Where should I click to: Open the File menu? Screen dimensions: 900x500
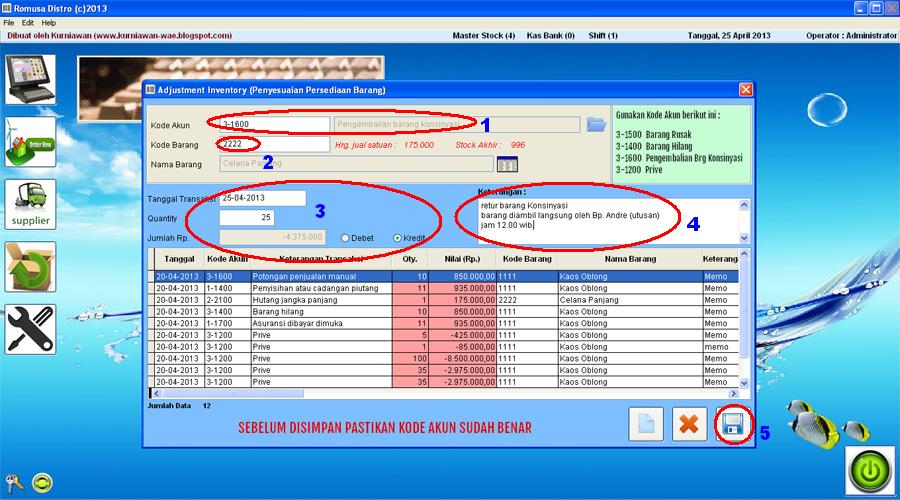(x=9, y=23)
